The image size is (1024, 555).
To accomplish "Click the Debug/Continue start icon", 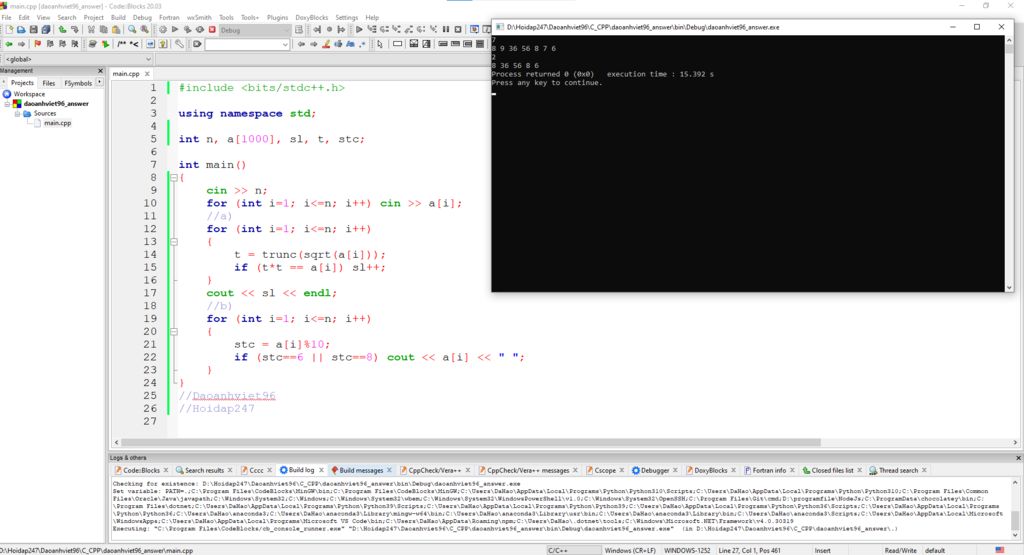I will click(359, 29).
